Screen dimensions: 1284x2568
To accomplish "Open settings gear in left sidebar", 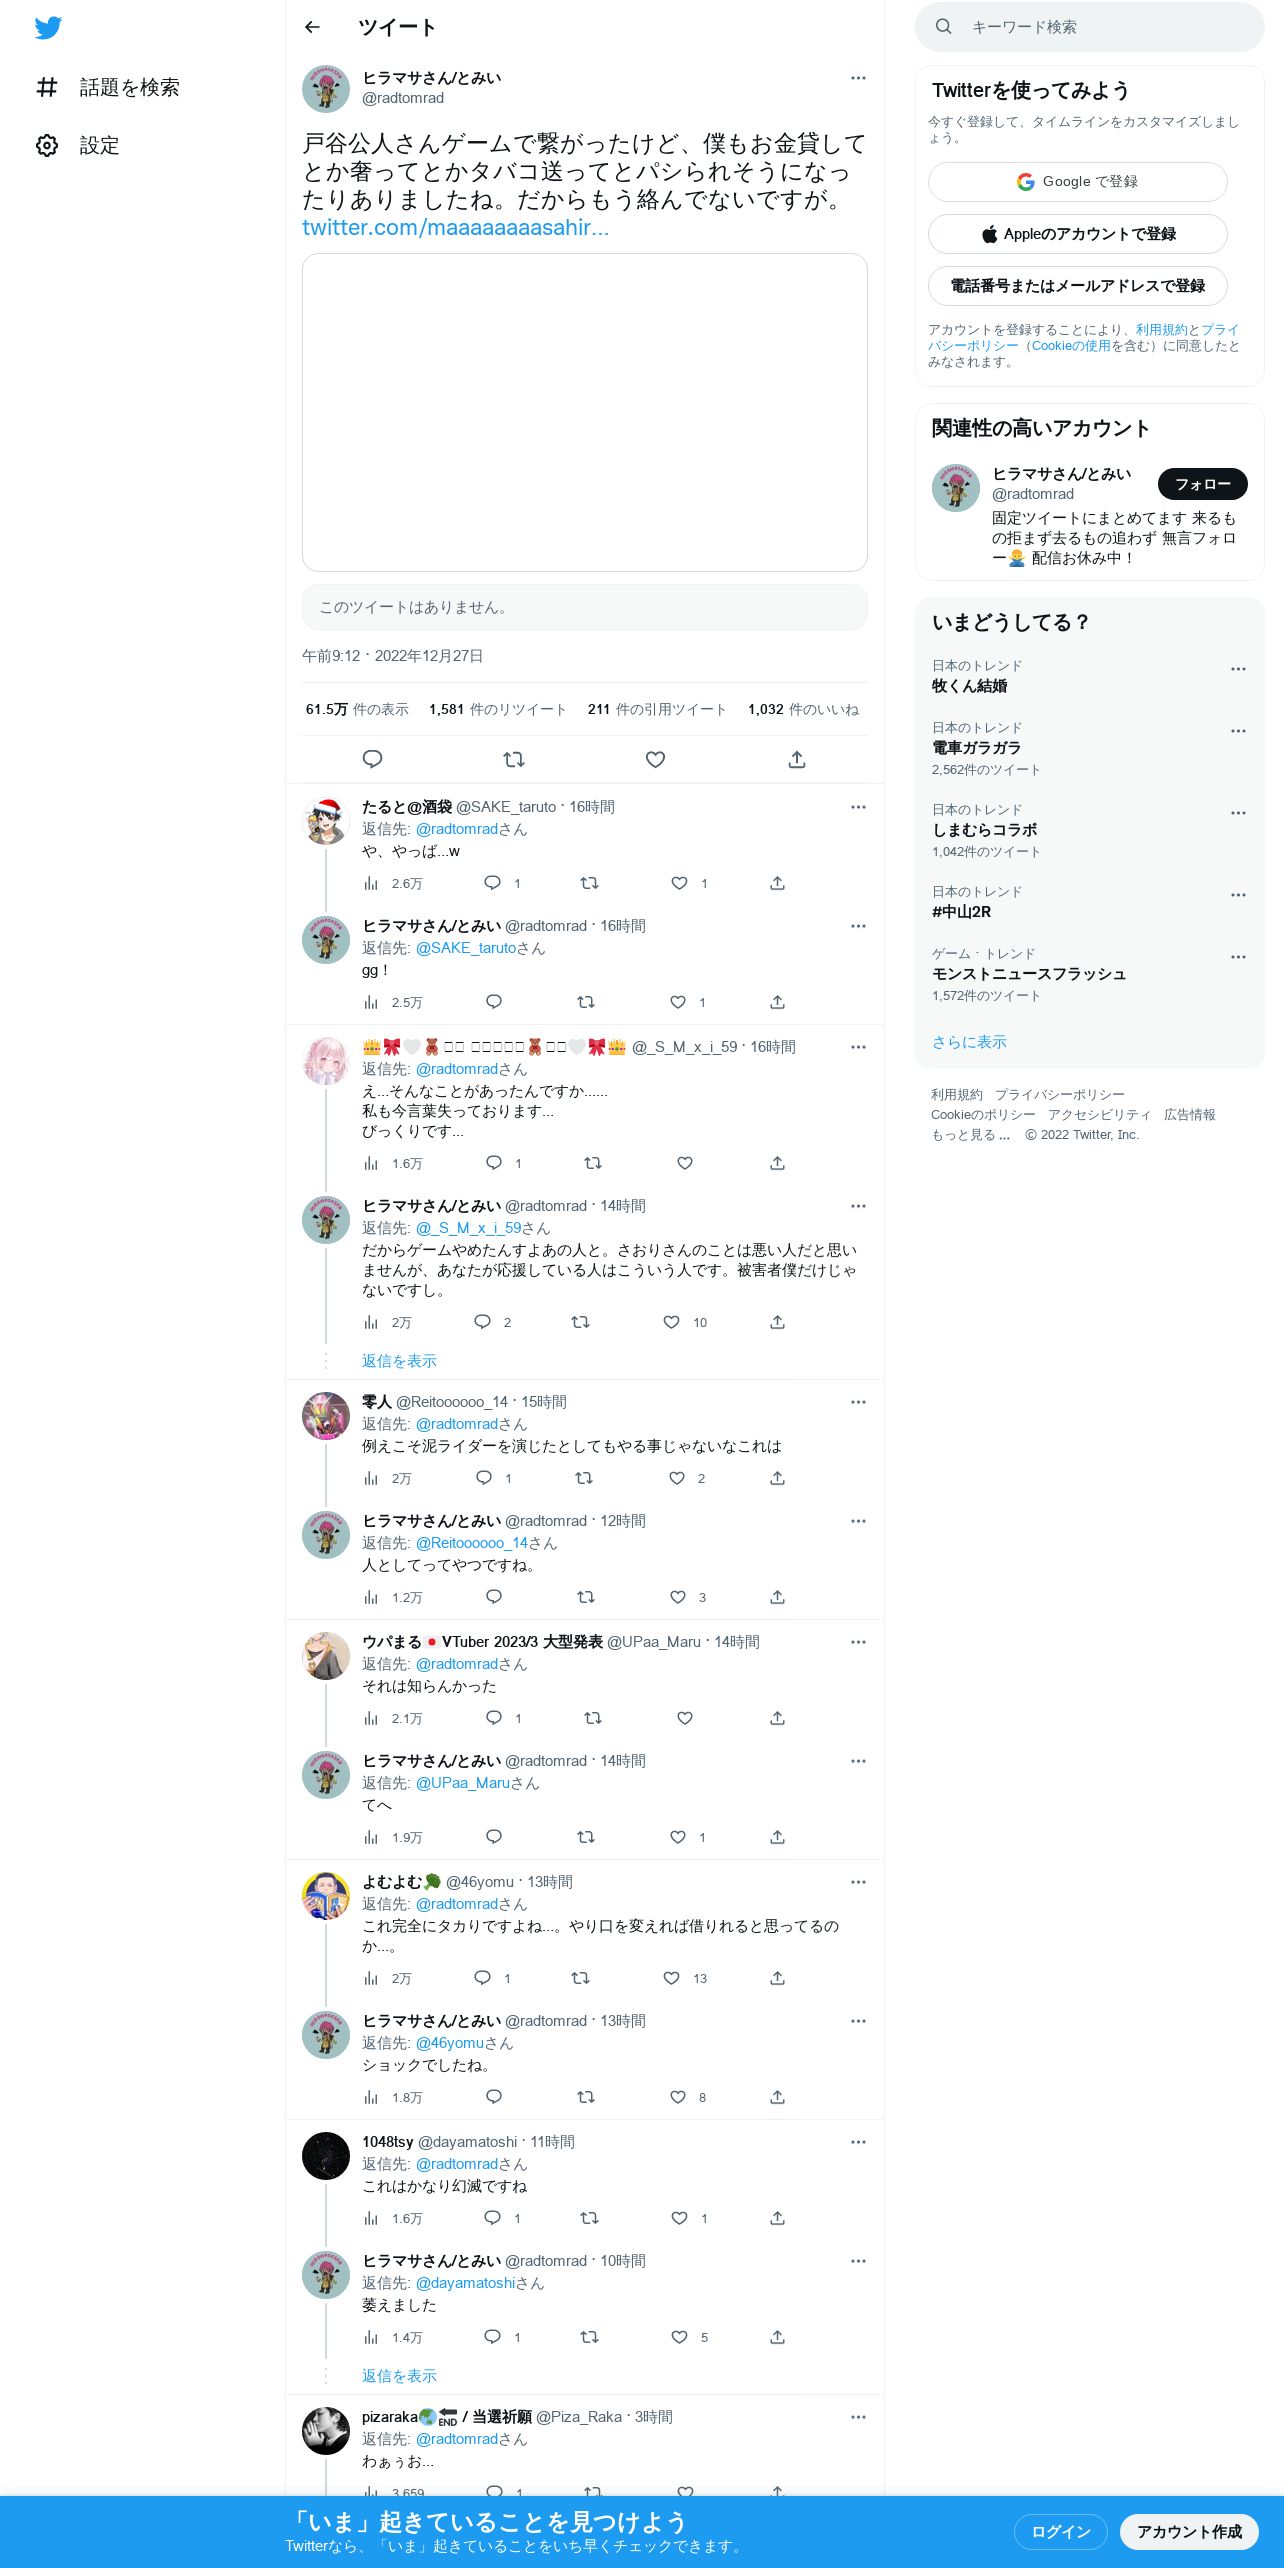I will (x=47, y=145).
